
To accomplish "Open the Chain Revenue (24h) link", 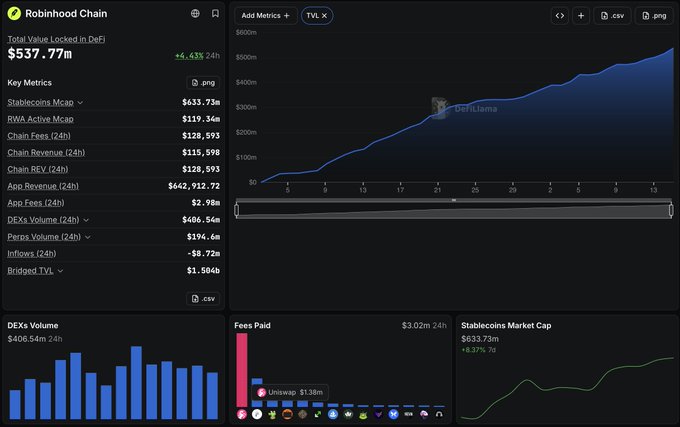I will point(46,153).
